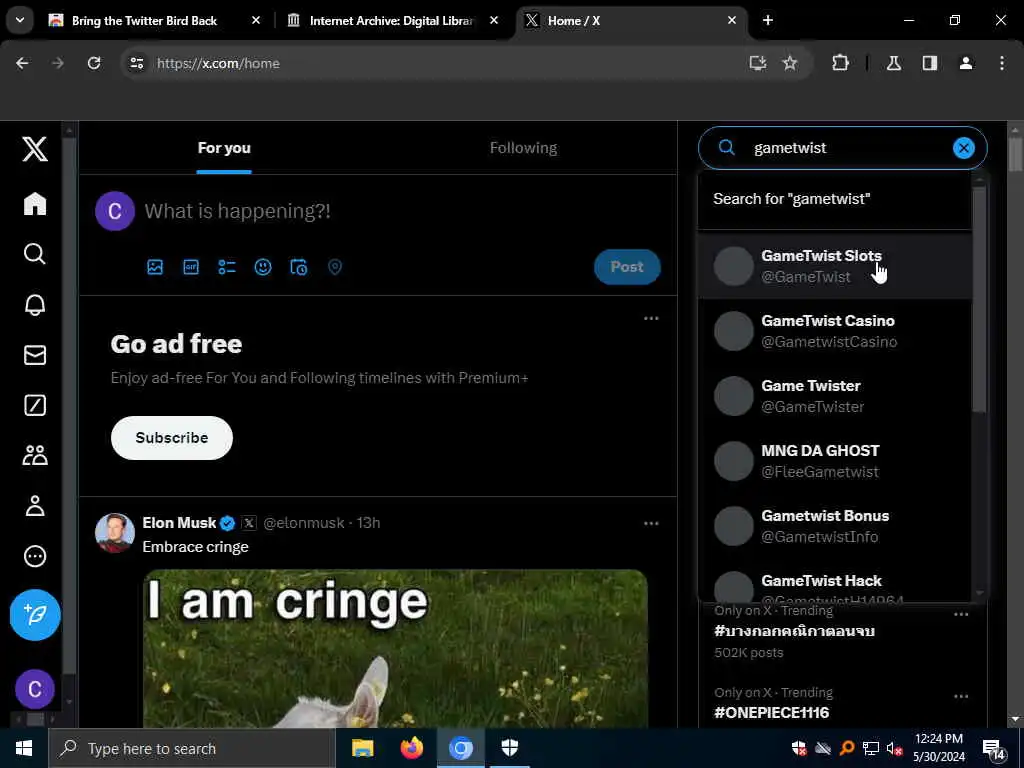This screenshot has height=768, width=1024.
Task: Select GameTwist Slots suggestion
Action: (835, 266)
